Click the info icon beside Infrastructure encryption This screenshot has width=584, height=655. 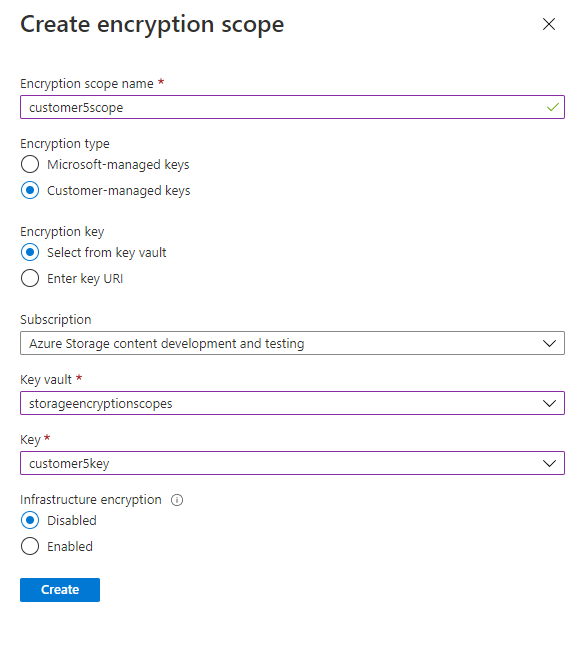click(177, 500)
